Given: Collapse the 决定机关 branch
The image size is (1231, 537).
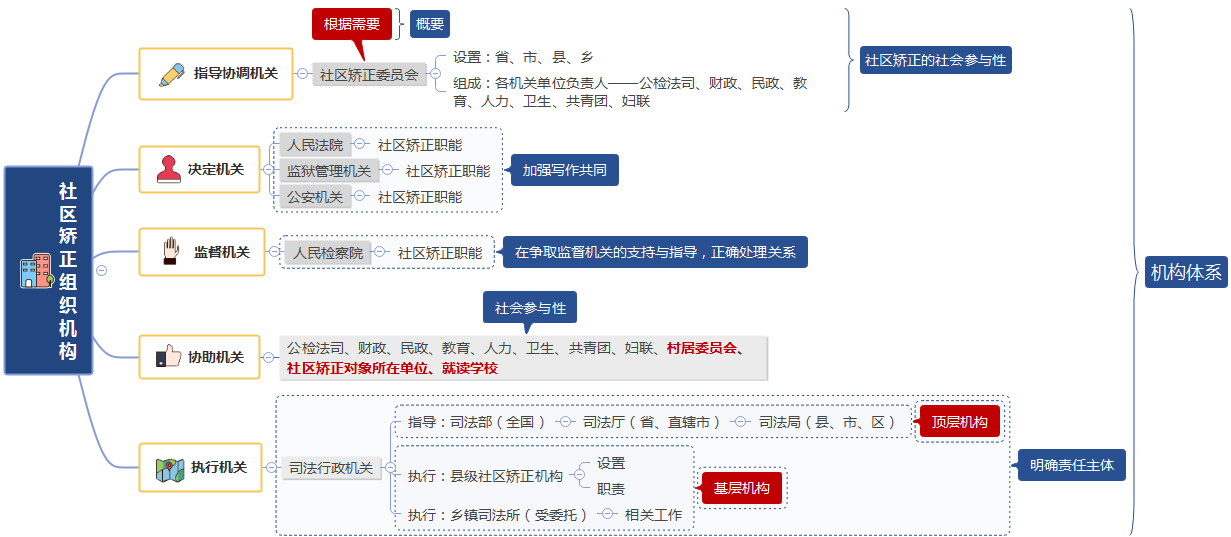Looking at the screenshot, I should point(267,169).
